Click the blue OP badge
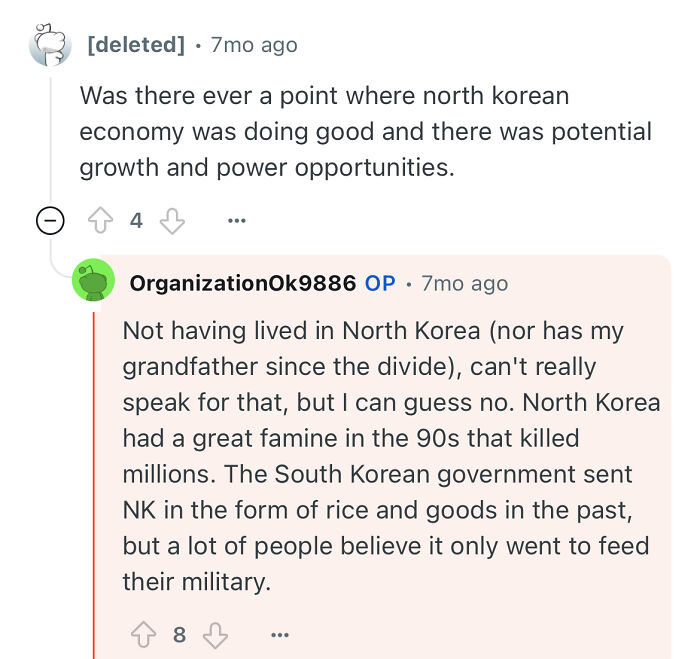This screenshot has height=659, width=700. coord(380,283)
